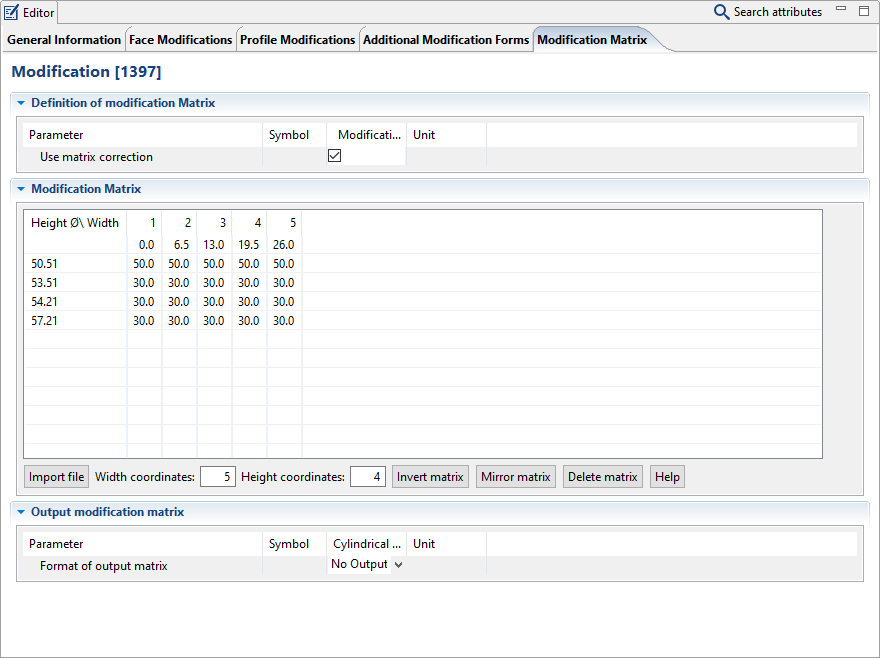Image resolution: width=880 pixels, height=658 pixels.
Task: Click the Mirror matrix button
Action: (x=515, y=477)
